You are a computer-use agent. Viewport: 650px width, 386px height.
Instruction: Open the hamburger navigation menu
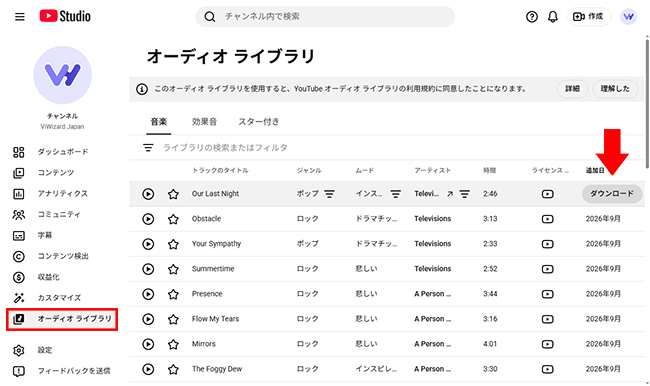(19, 17)
